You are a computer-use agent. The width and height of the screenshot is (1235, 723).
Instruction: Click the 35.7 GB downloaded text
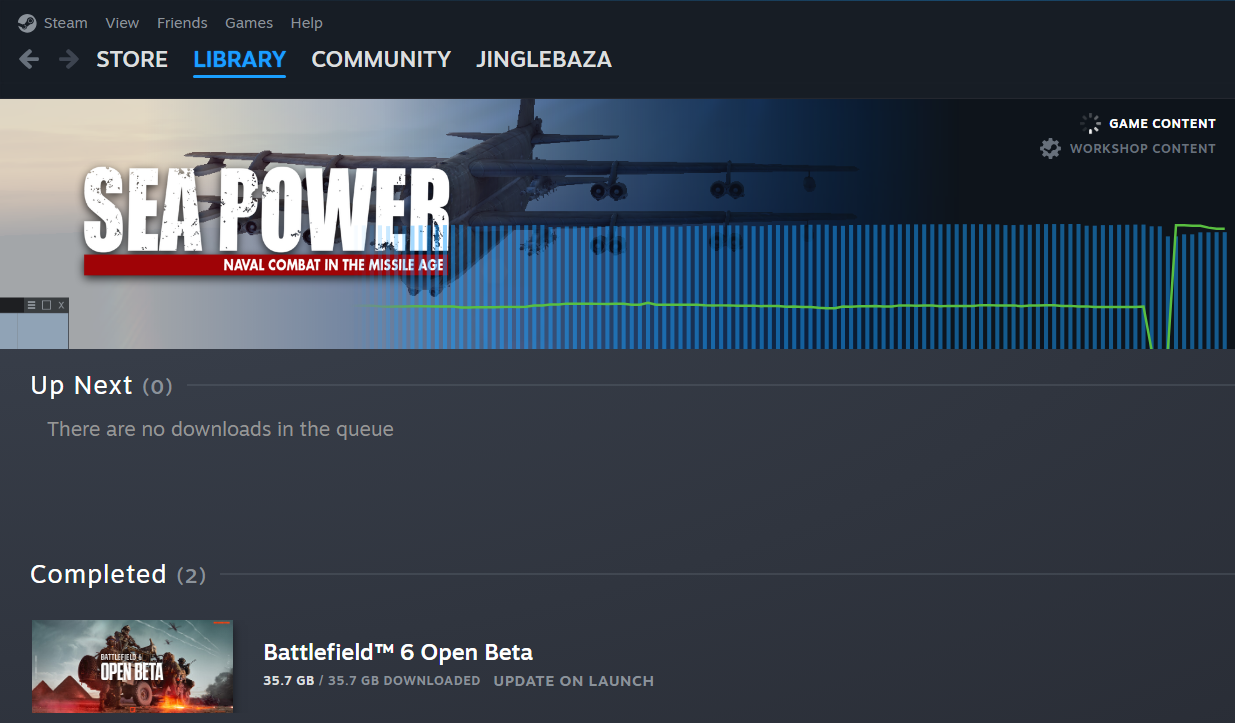[372, 681]
